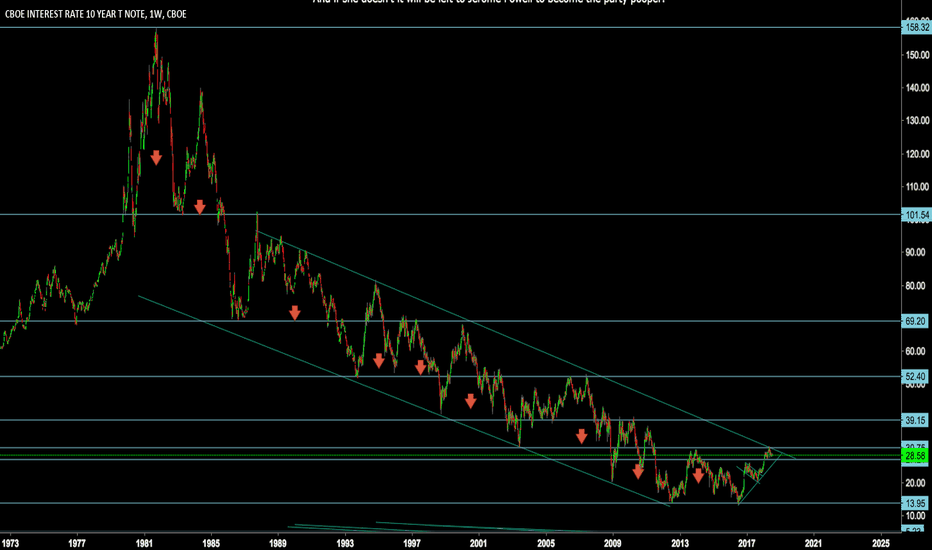Click the 1997 label on time axis
This screenshot has width=932, height=550.
pyautogui.click(x=412, y=543)
